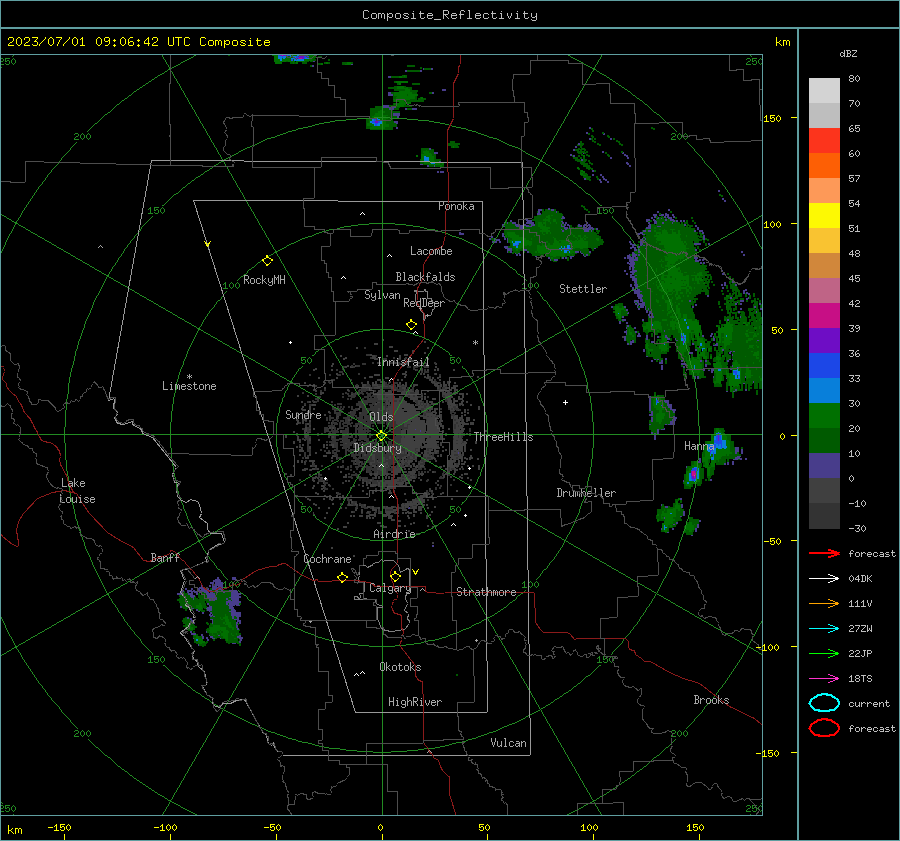Select the Didsbury town label

(377, 448)
